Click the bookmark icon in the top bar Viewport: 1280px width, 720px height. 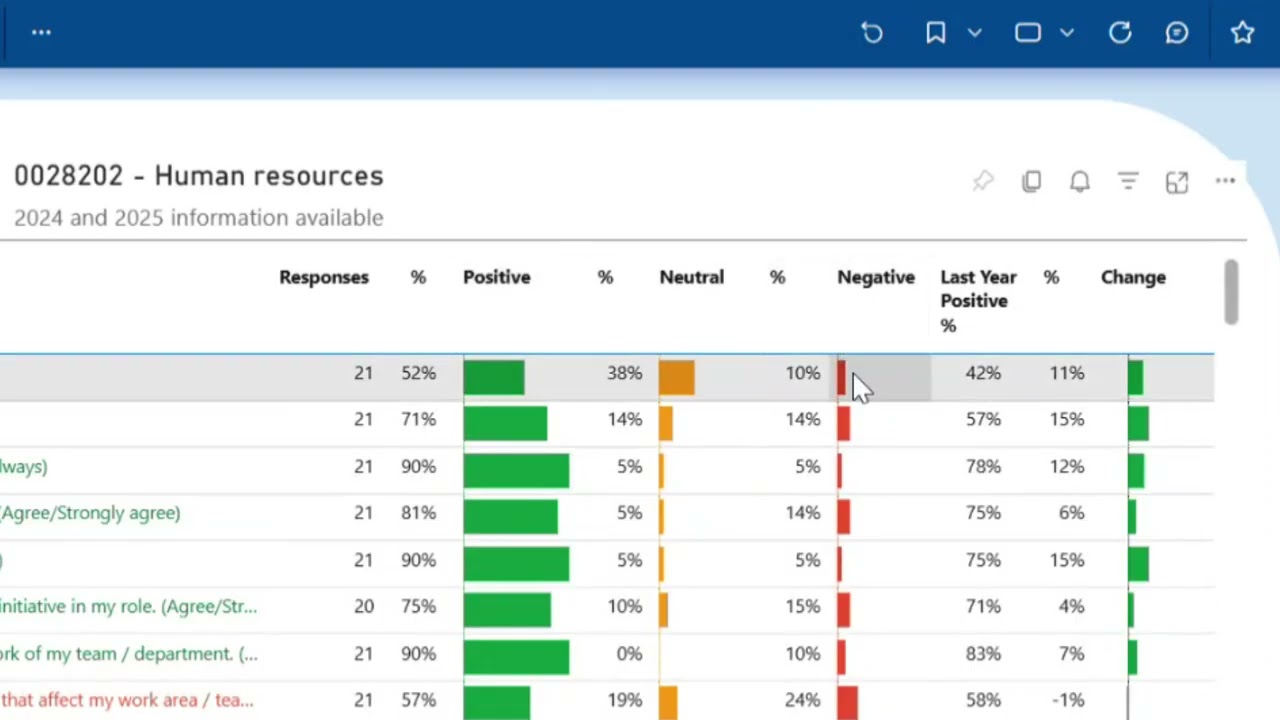click(936, 33)
